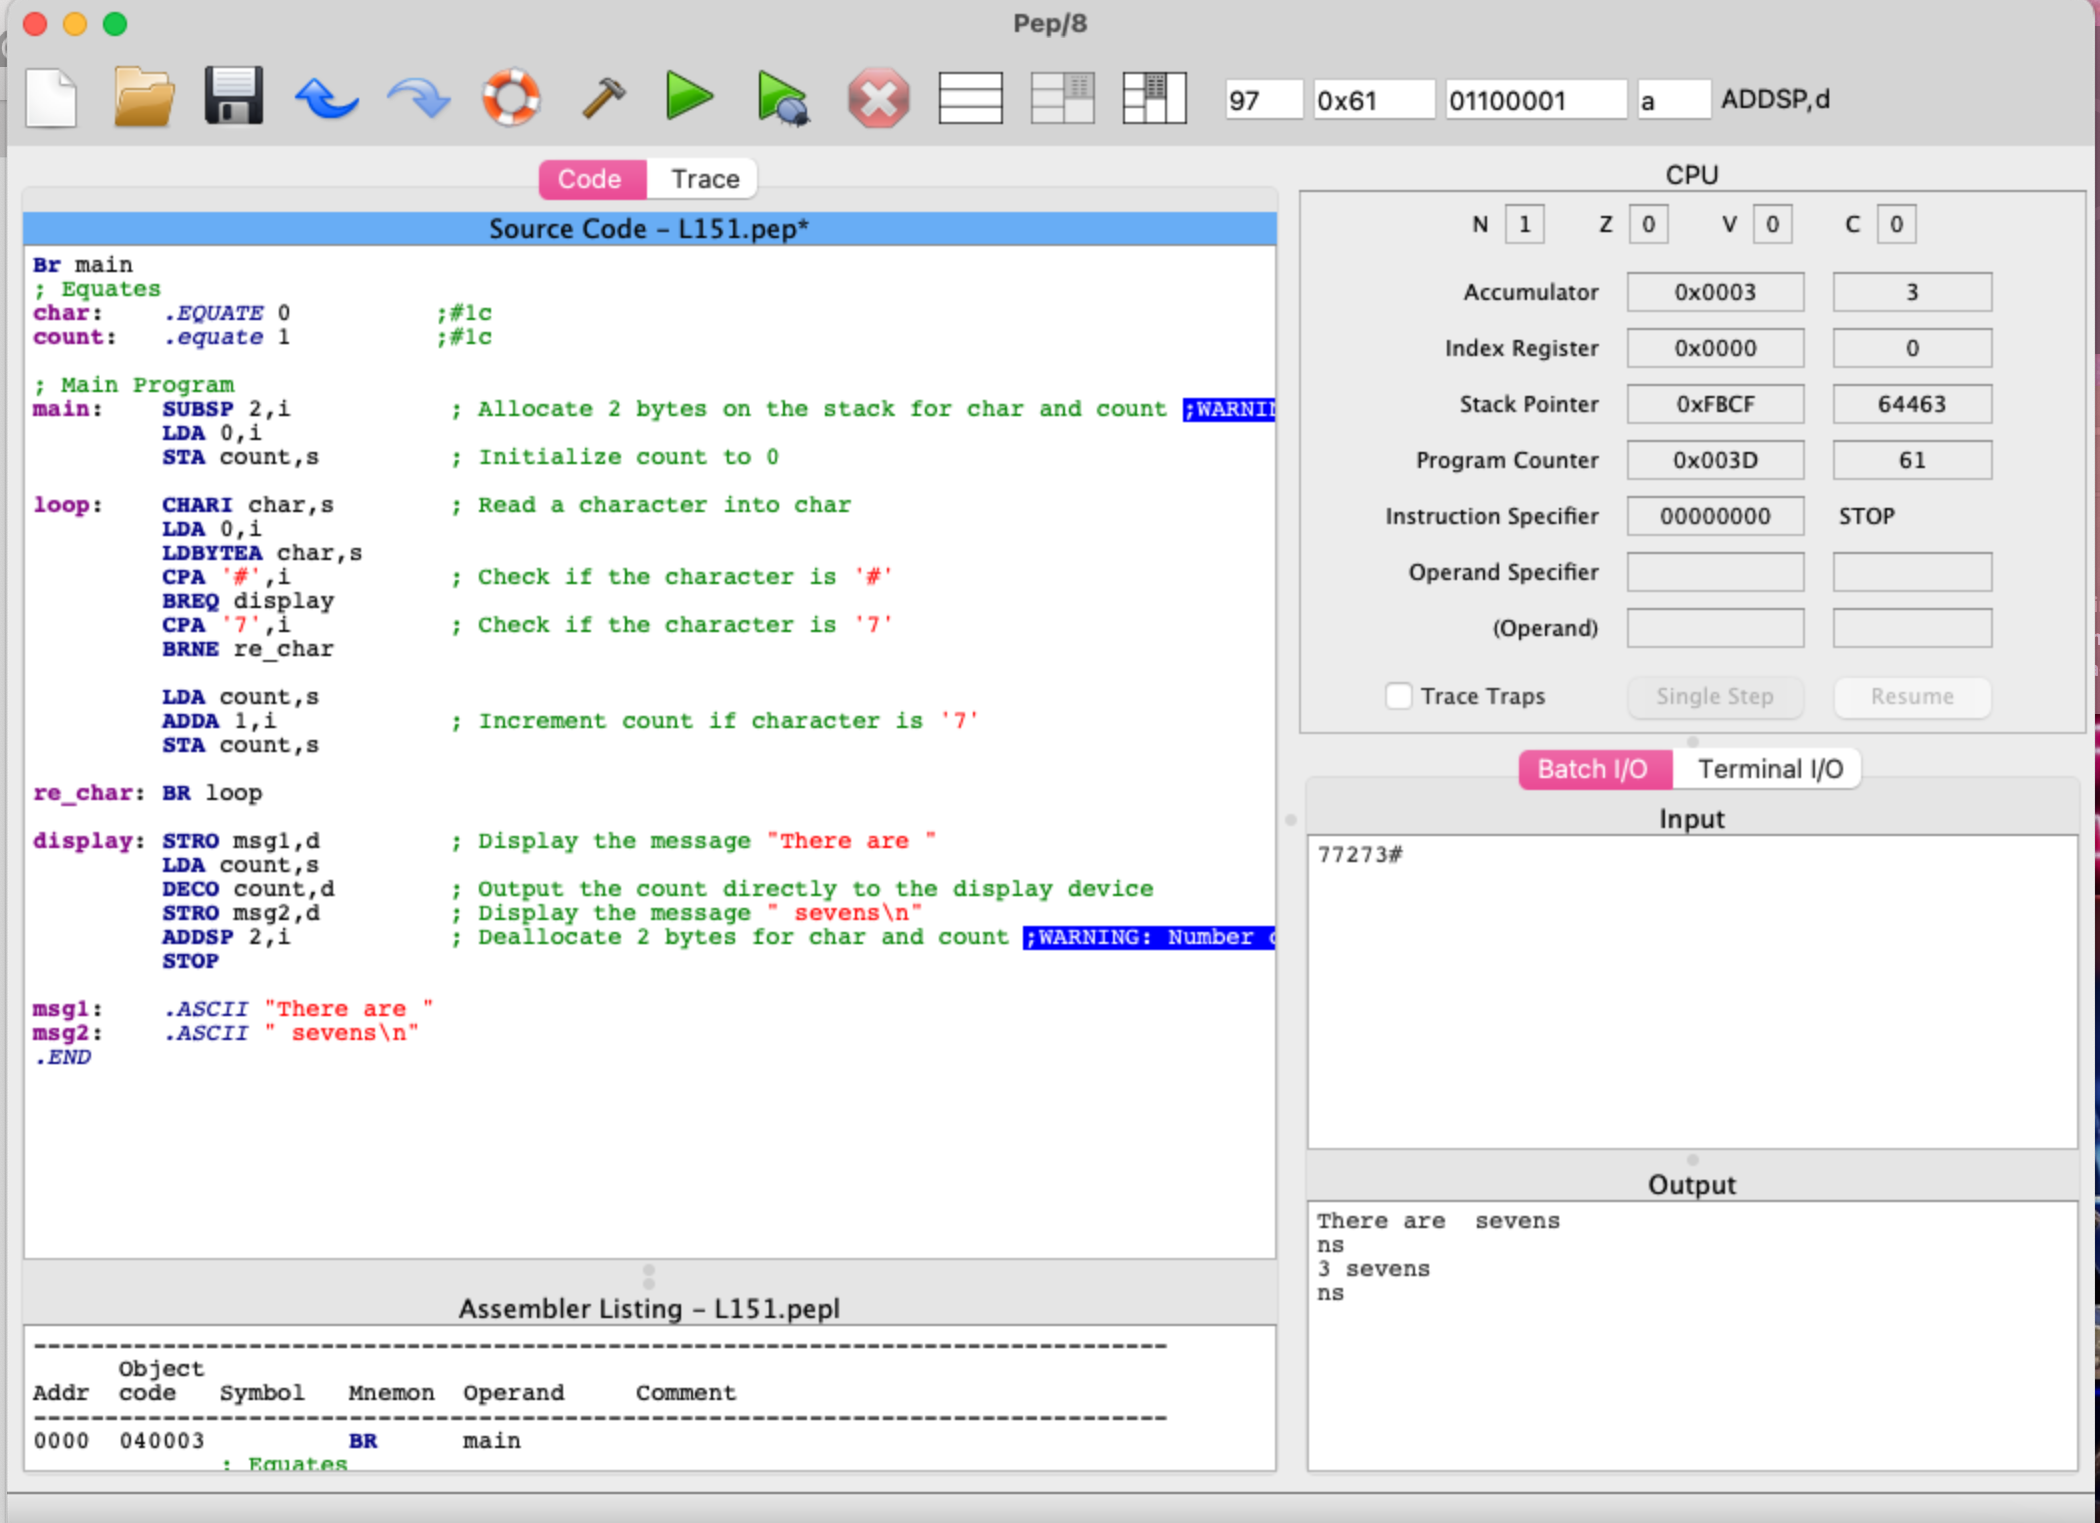The height and width of the screenshot is (1523, 2100).
Task: Open a file with folder icon
Action: (x=143, y=98)
